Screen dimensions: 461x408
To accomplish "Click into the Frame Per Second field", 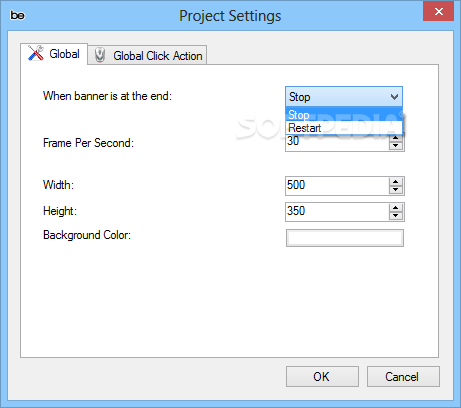I will [x=337, y=143].
